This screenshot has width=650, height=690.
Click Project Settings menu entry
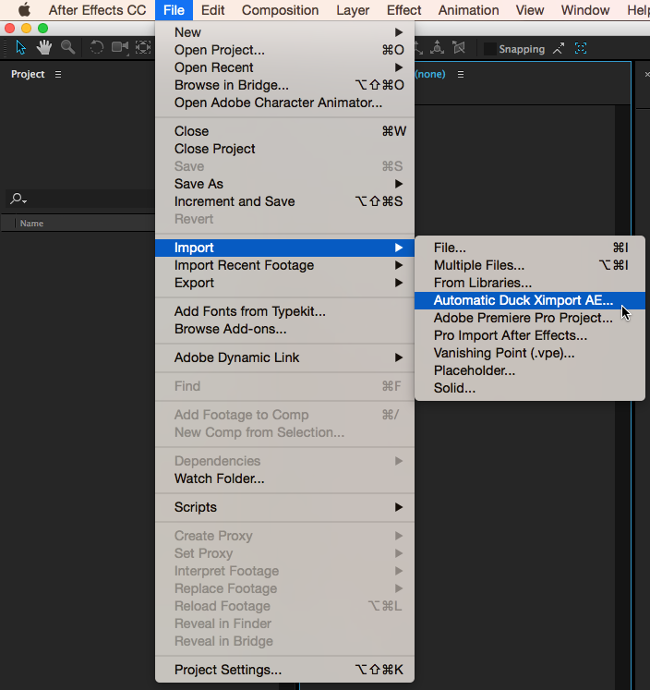[x=228, y=670]
